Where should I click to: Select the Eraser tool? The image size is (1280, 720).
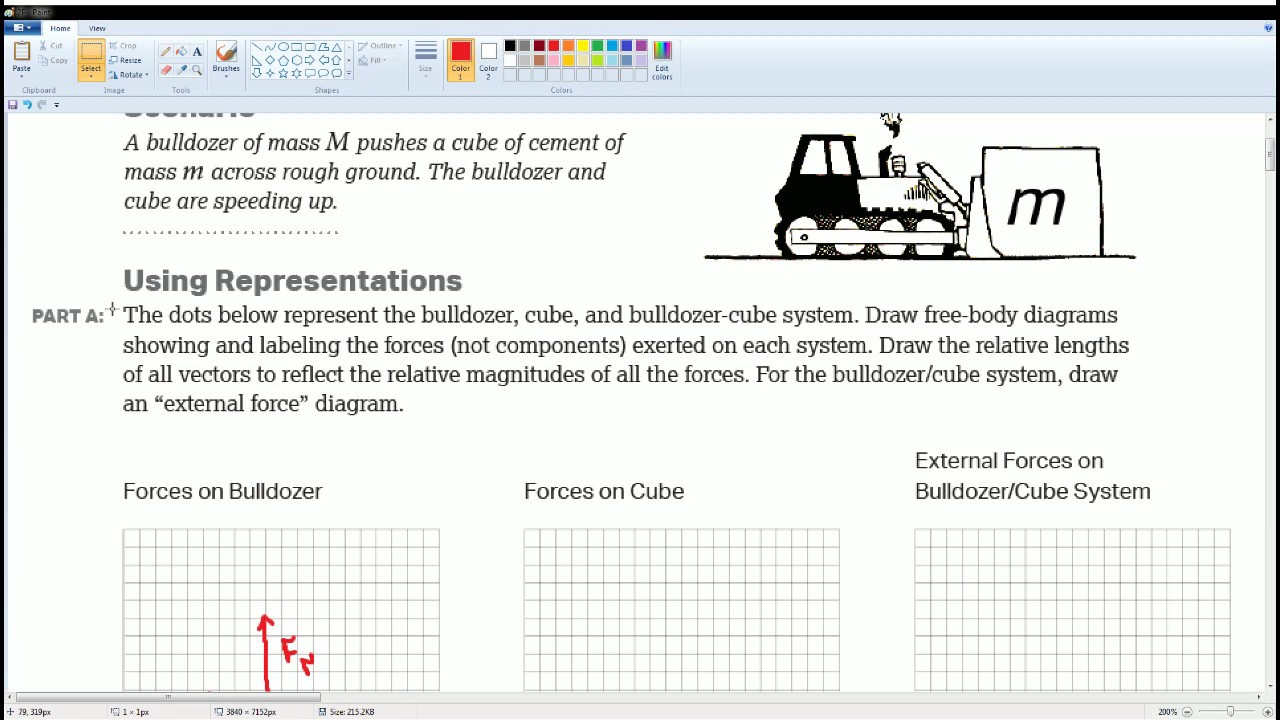(x=166, y=70)
